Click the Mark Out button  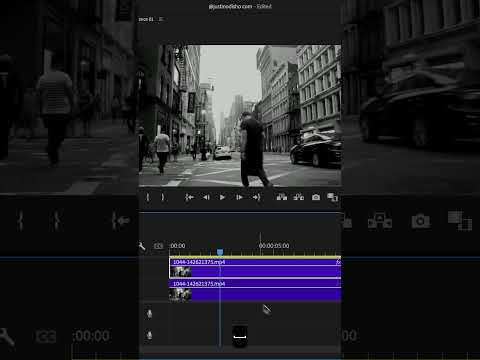(163, 197)
